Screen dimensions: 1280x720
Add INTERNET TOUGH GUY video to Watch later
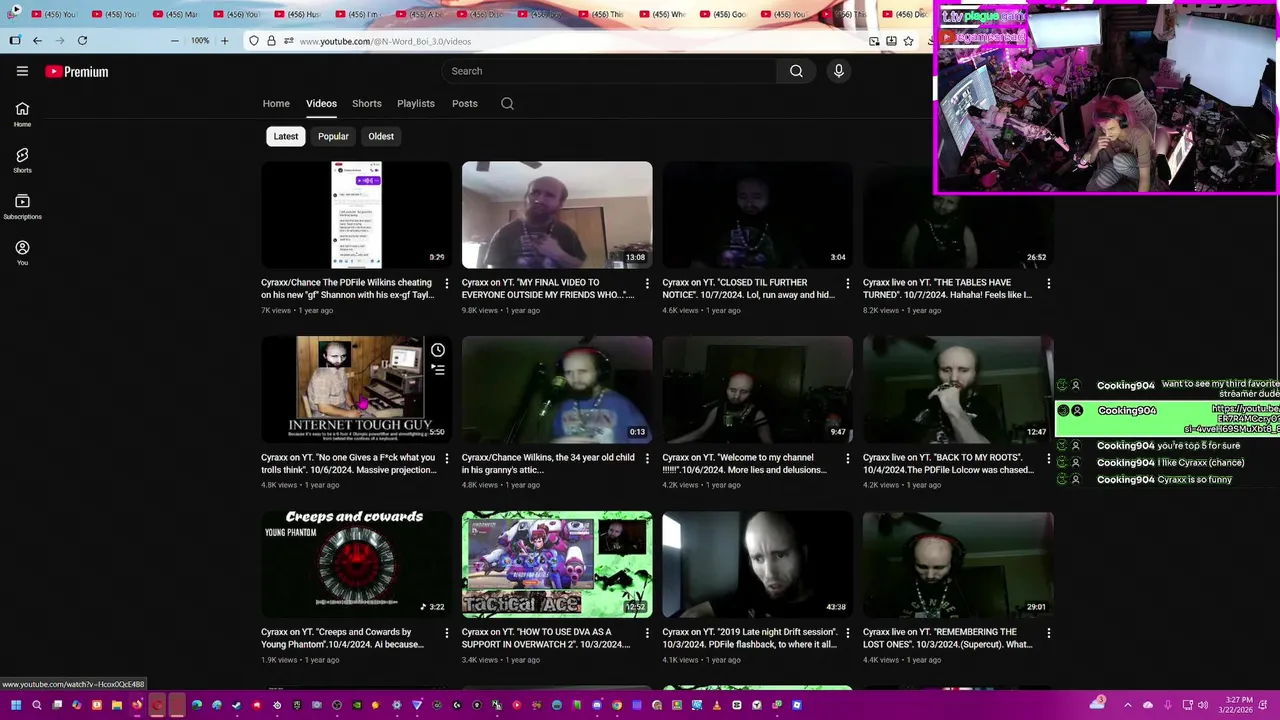[438, 351]
